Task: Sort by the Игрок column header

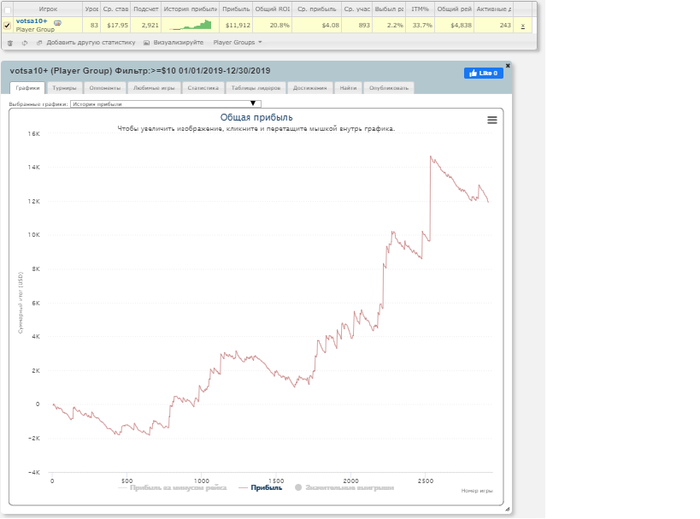Action: coord(48,9)
